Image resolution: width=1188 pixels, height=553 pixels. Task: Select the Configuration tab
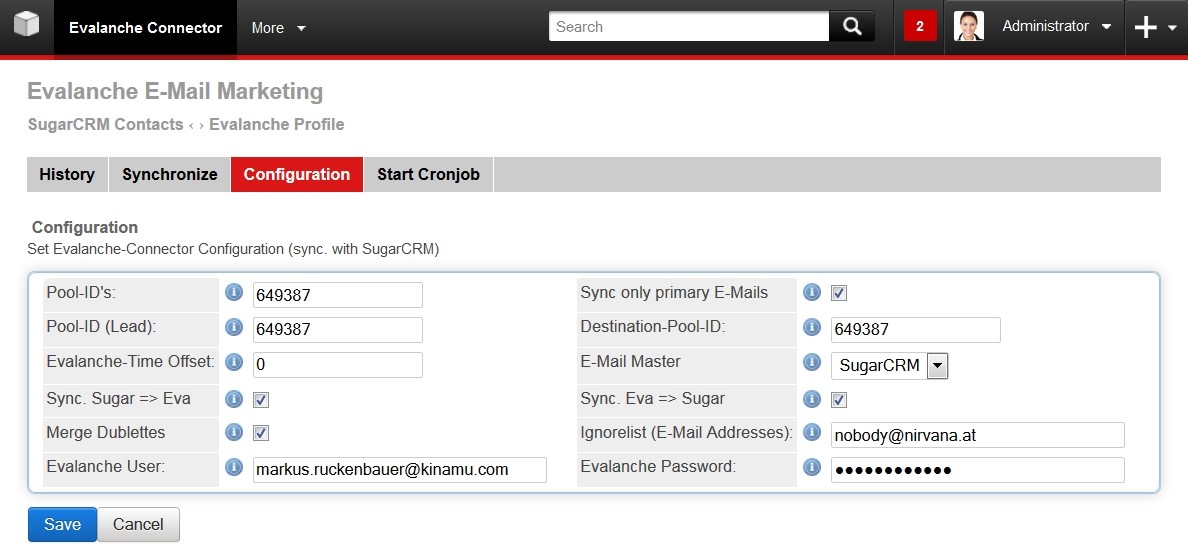coord(297,174)
